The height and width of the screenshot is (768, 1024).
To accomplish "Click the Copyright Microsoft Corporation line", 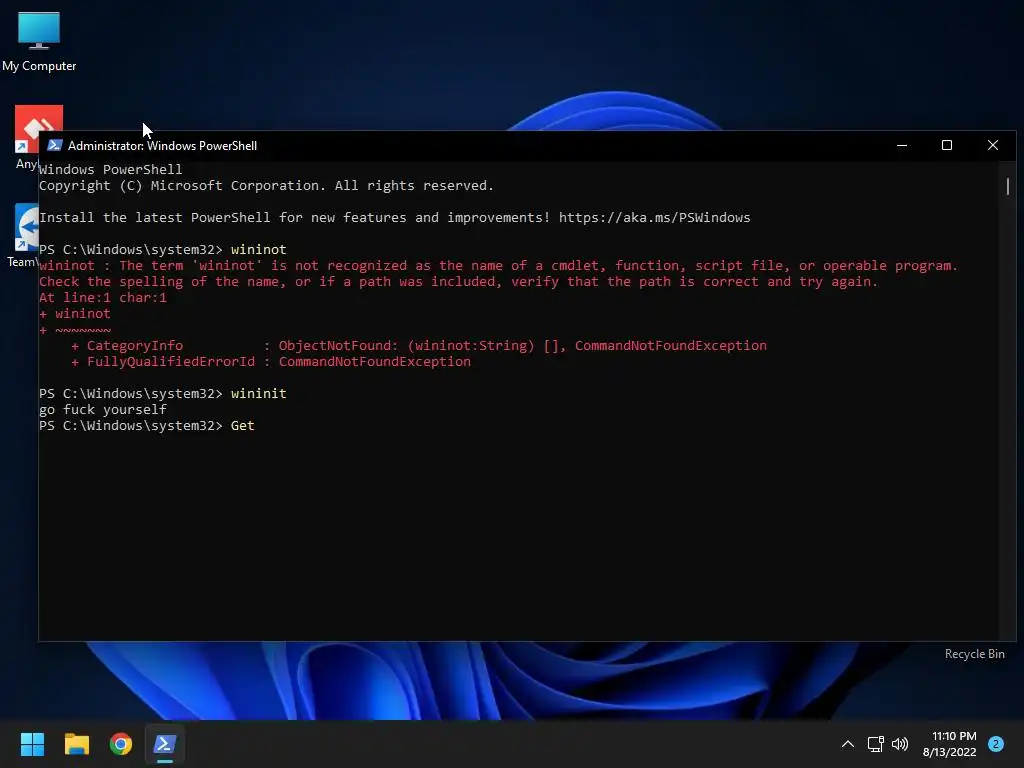I will click(x=266, y=185).
